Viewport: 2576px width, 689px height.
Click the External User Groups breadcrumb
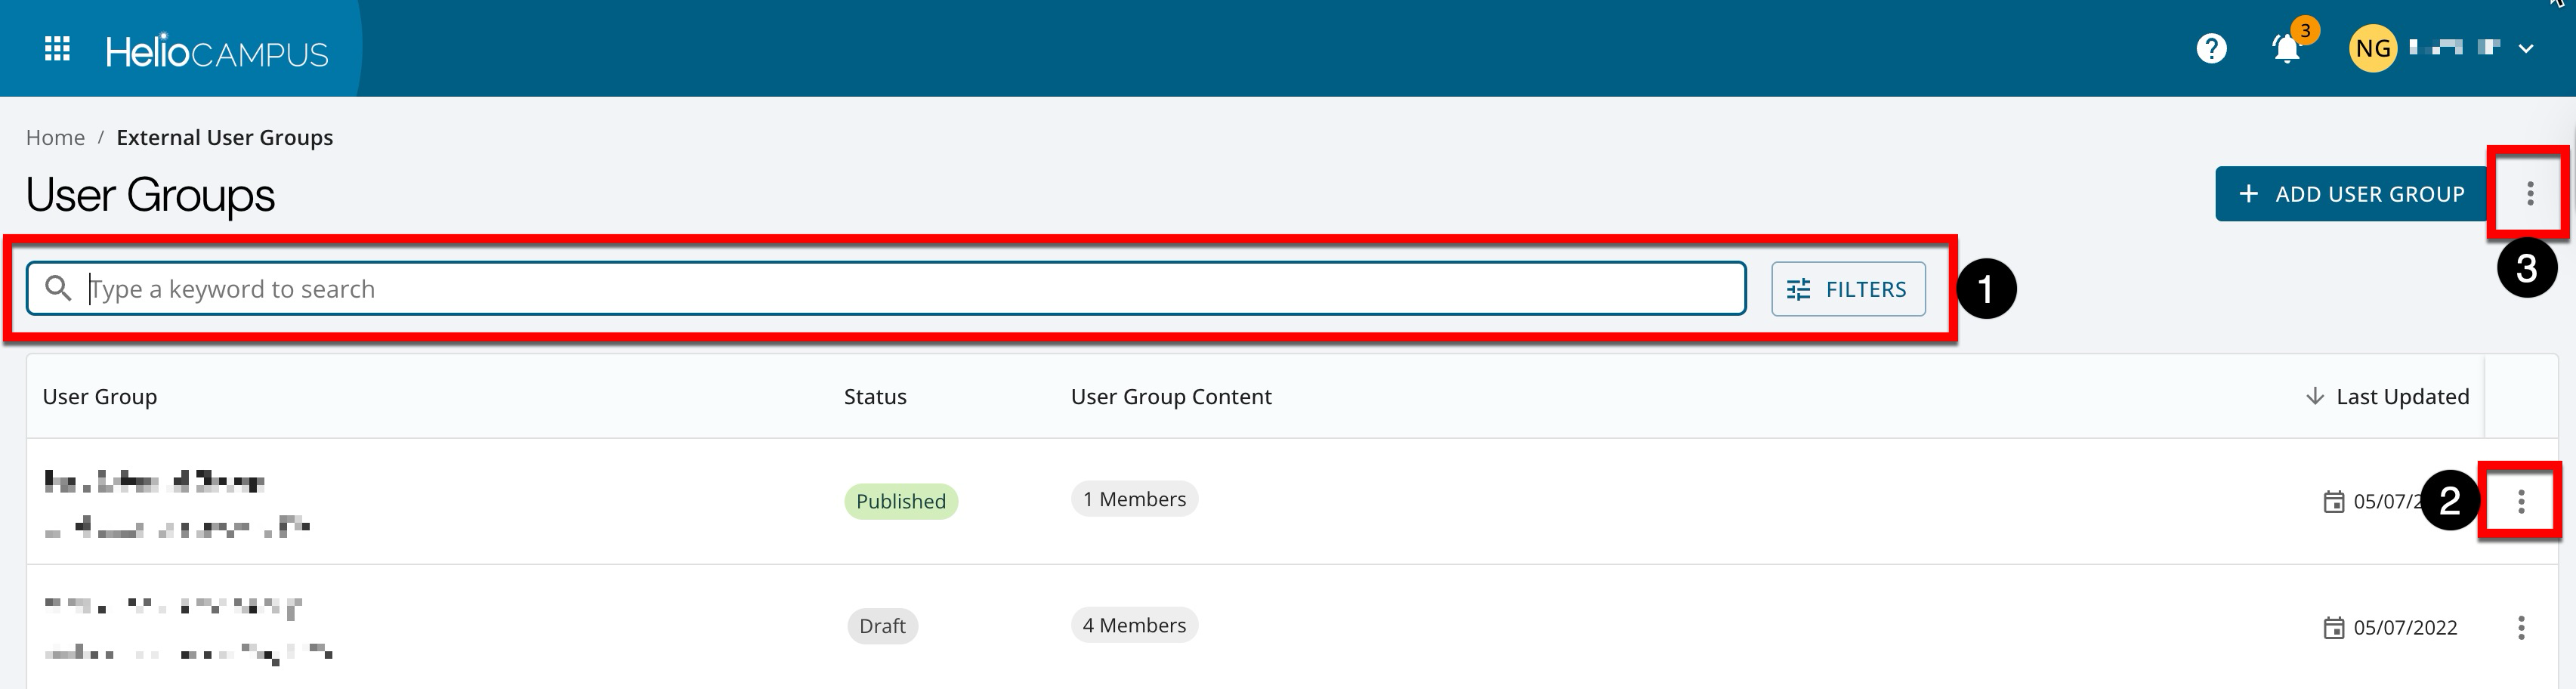point(224,137)
